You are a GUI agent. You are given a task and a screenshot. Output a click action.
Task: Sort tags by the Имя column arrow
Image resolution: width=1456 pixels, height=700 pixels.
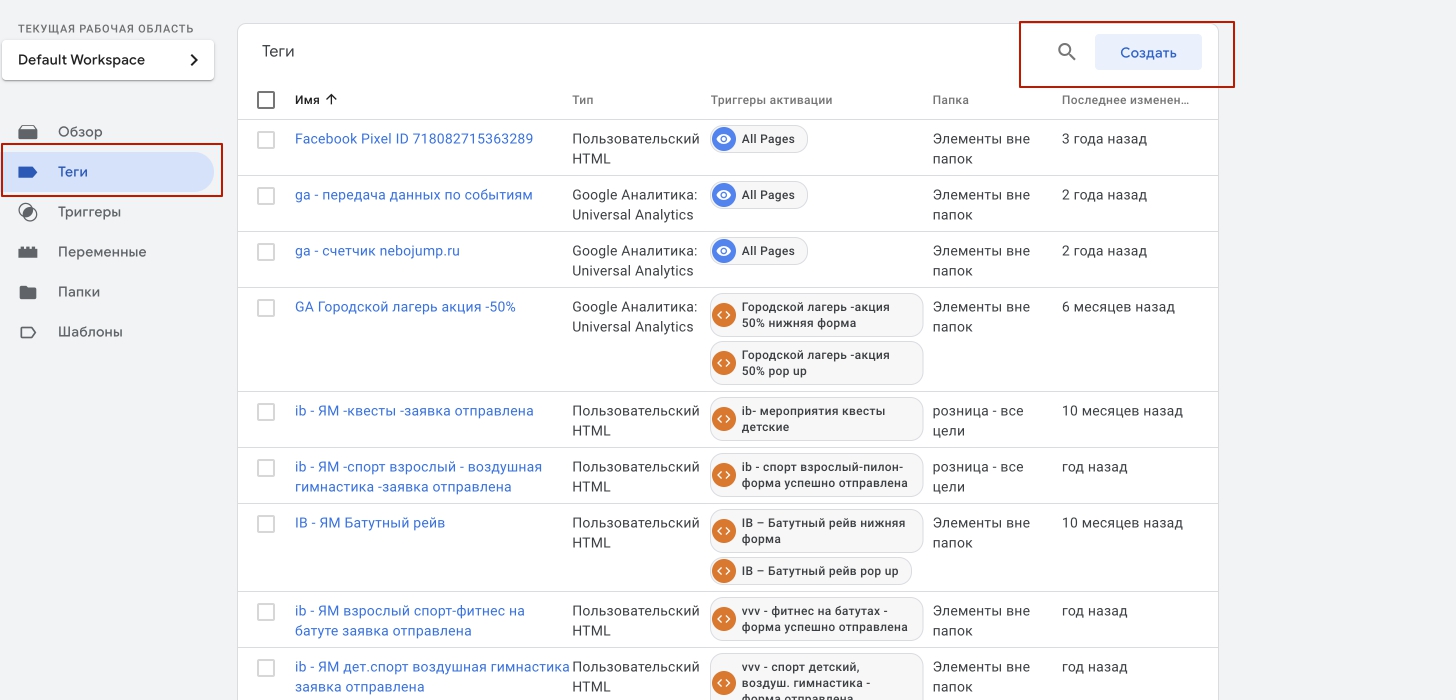(332, 100)
